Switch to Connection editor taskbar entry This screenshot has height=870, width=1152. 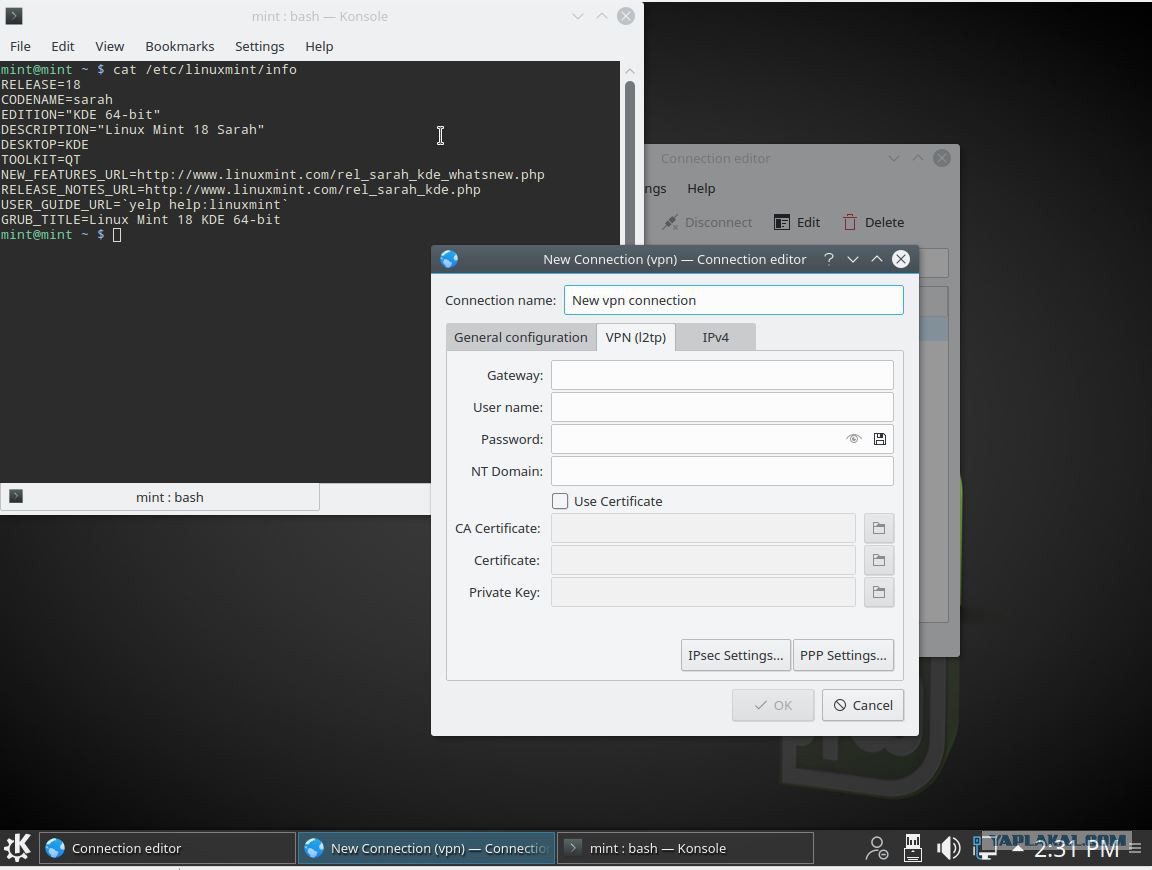(168, 849)
